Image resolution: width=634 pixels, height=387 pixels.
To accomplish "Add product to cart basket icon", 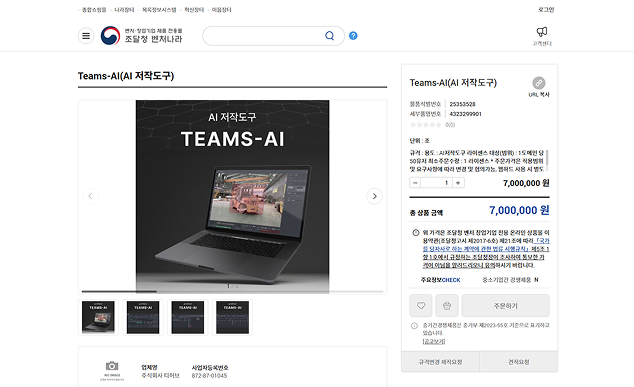I will [447, 306].
